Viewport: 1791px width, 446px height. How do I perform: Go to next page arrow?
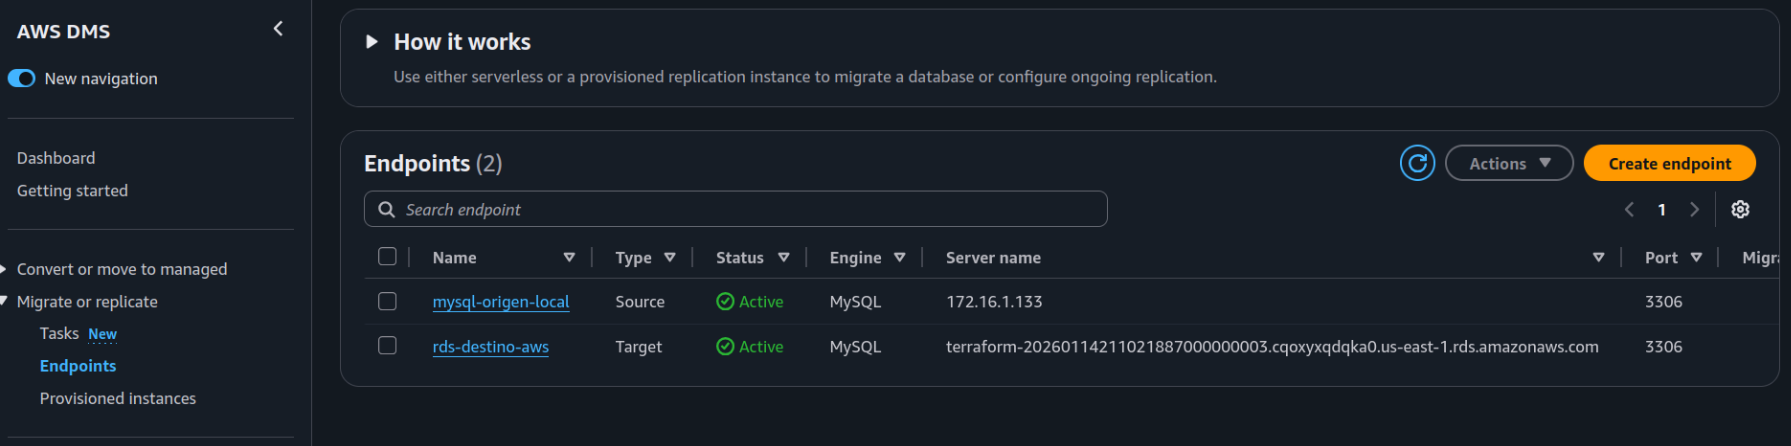(1694, 209)
